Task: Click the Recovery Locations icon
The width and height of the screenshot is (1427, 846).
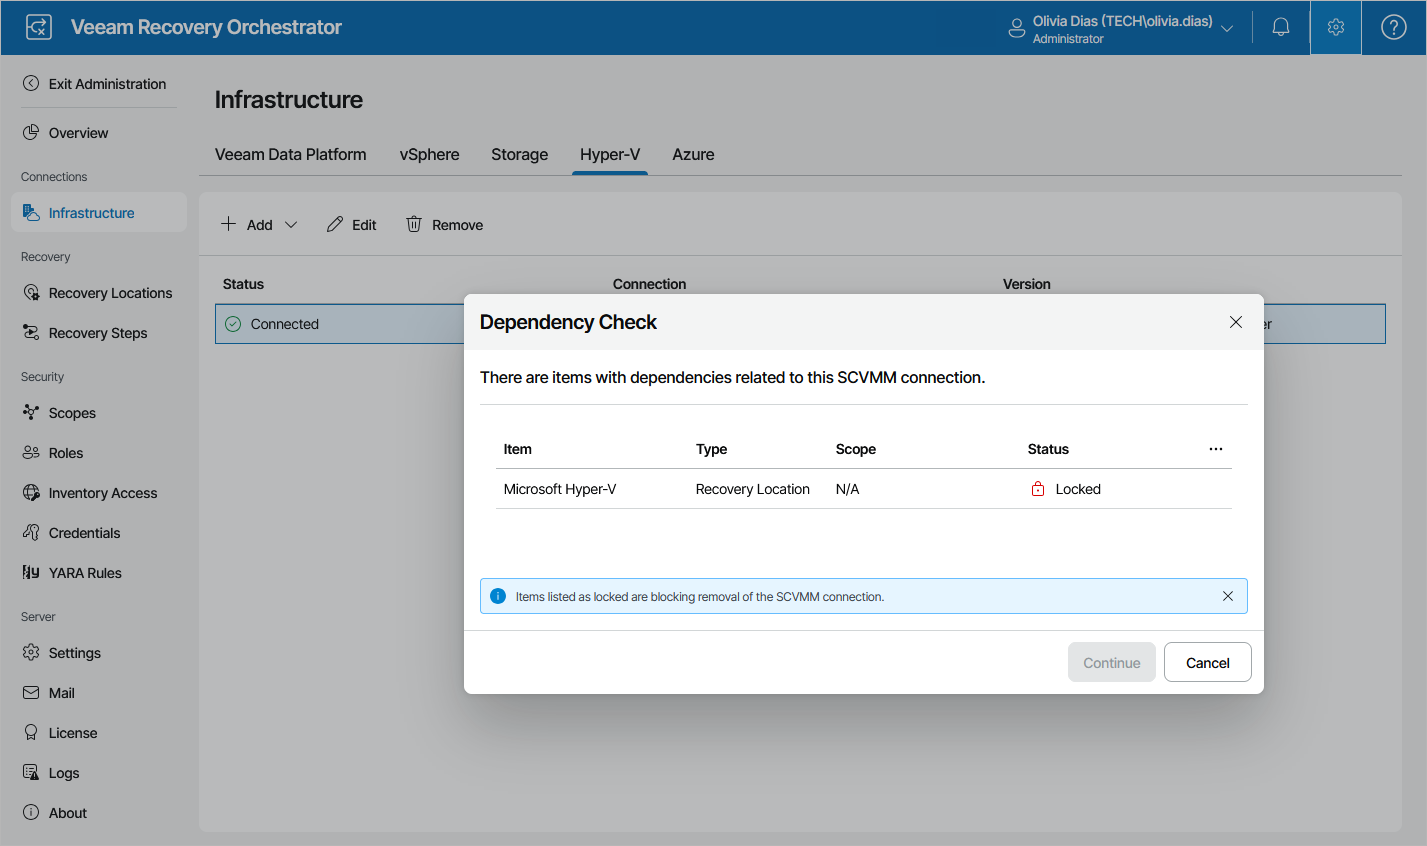Action: coord(31,293)
